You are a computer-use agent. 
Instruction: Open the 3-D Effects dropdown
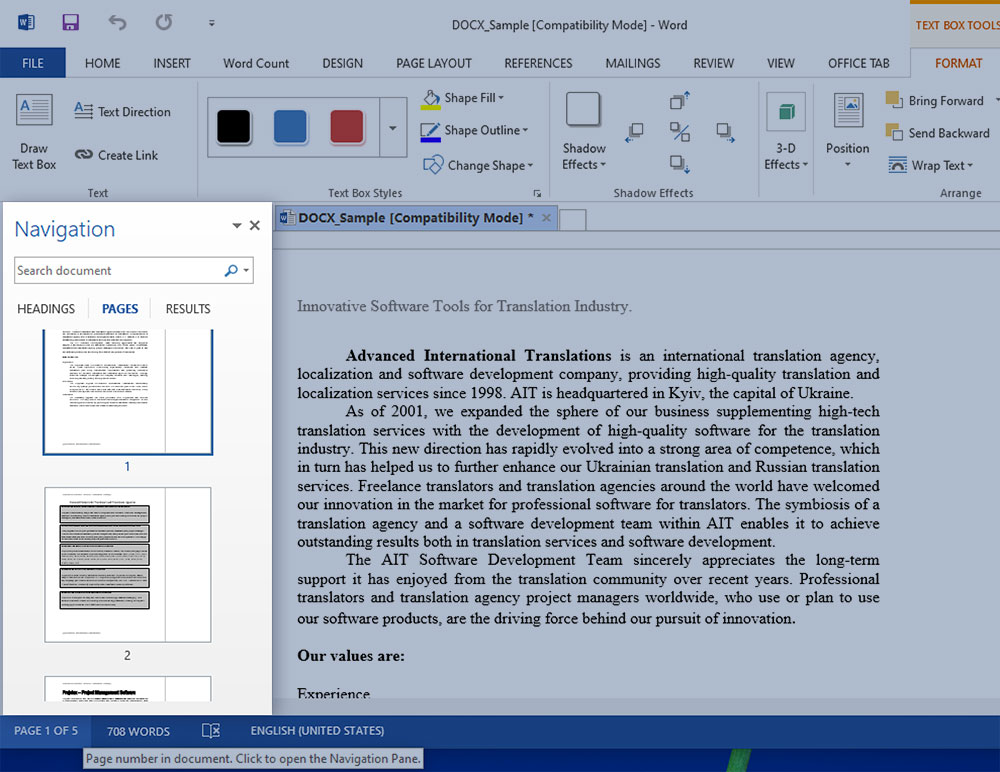coord(786,131)
